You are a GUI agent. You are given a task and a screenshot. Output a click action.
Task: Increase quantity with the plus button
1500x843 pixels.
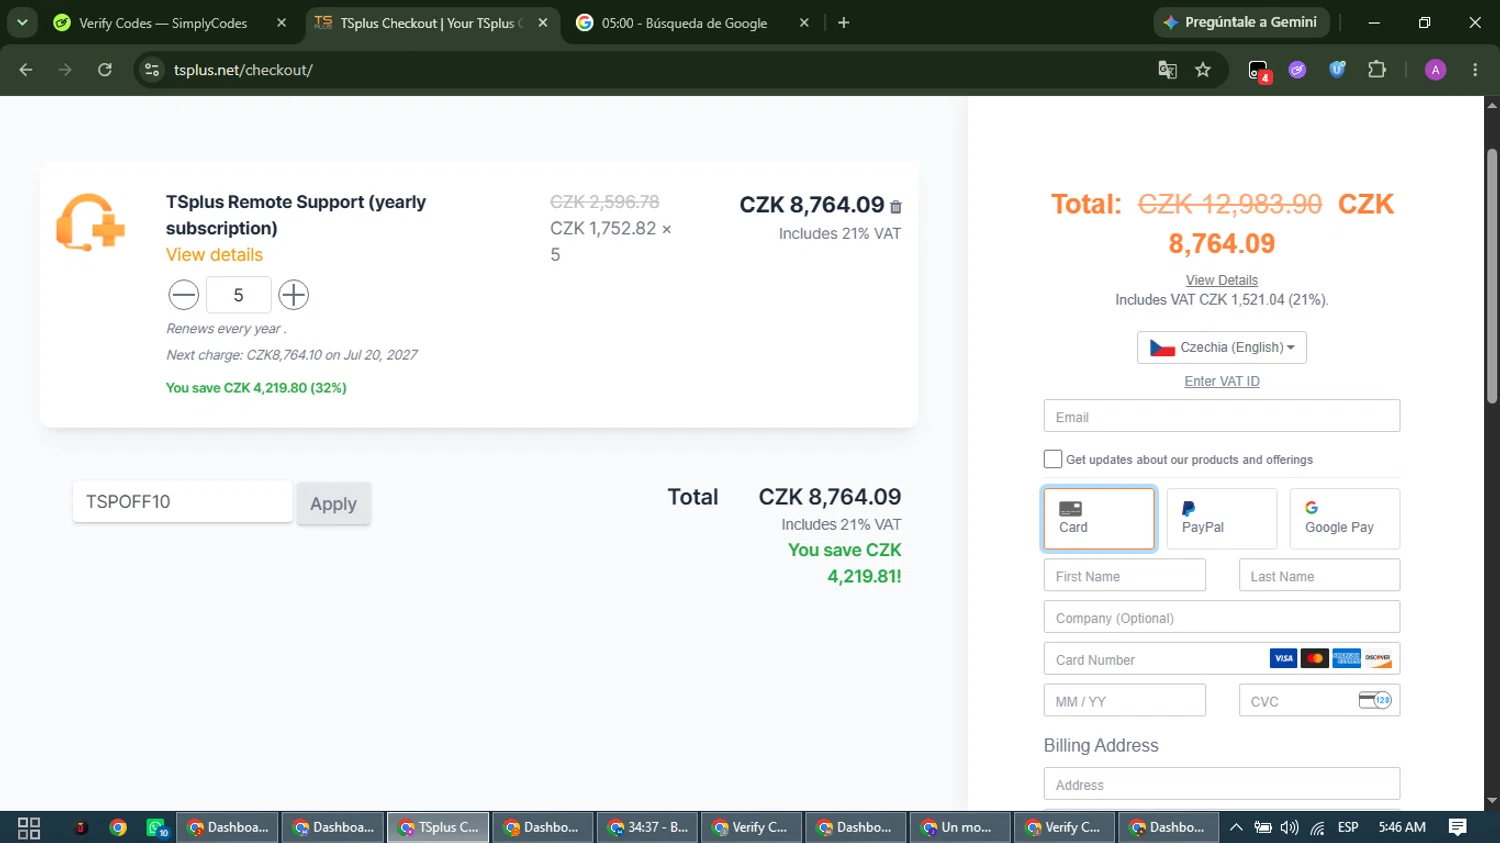tap(293, 295)
